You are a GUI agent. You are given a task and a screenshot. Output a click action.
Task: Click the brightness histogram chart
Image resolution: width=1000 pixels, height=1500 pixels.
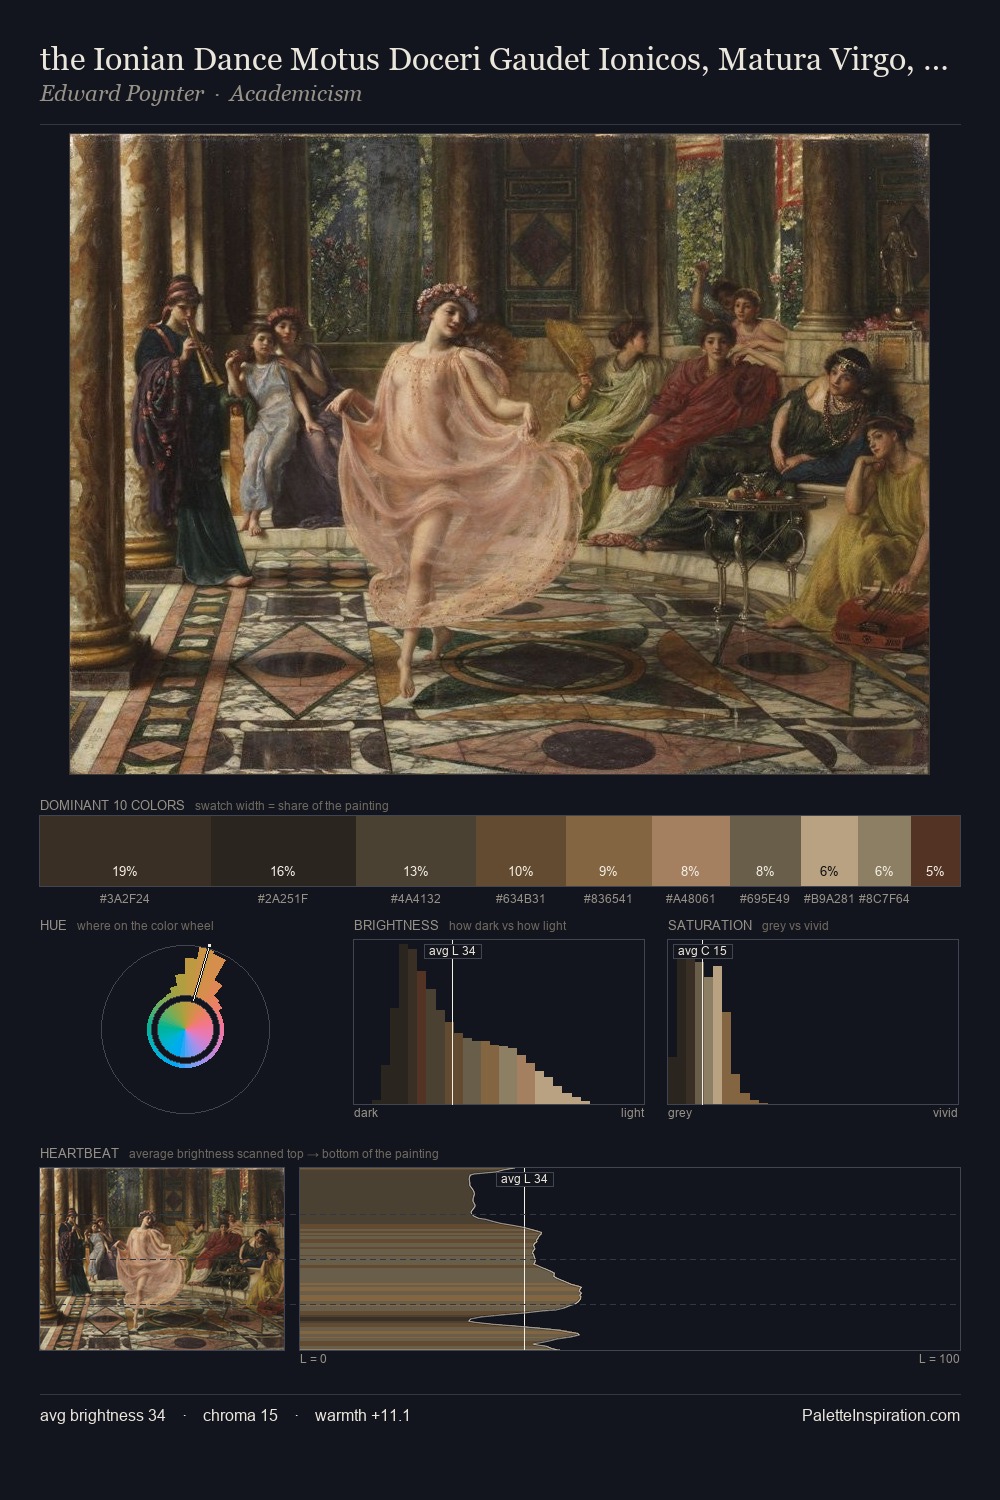click(x=499, y=1022)
